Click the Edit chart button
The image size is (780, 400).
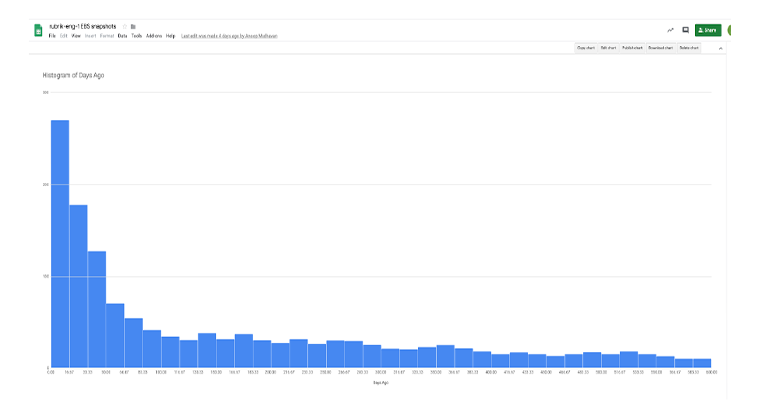[x=608, y=48]
